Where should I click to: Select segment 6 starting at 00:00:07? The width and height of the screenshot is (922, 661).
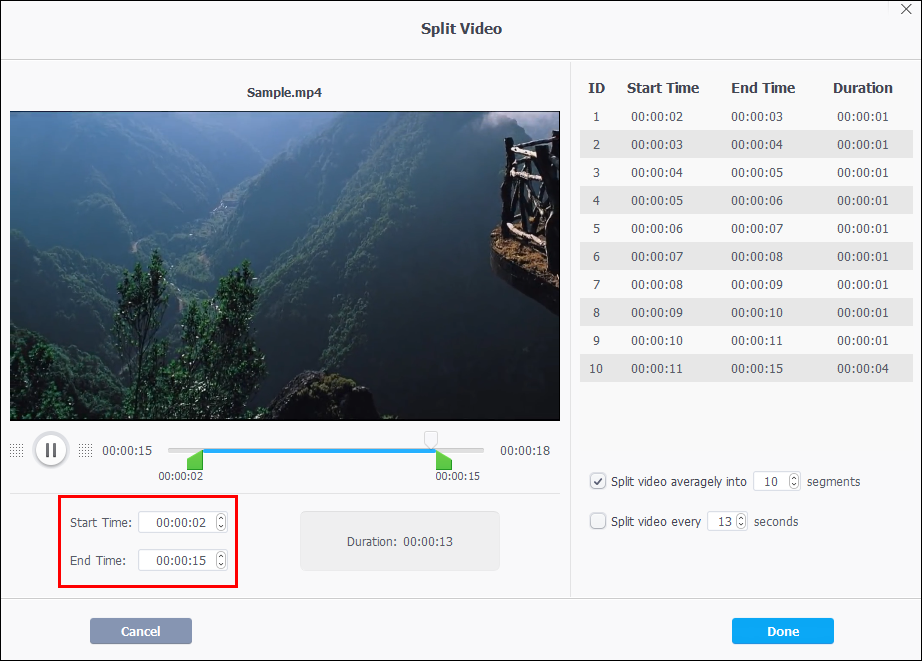[x=746, y=256]
